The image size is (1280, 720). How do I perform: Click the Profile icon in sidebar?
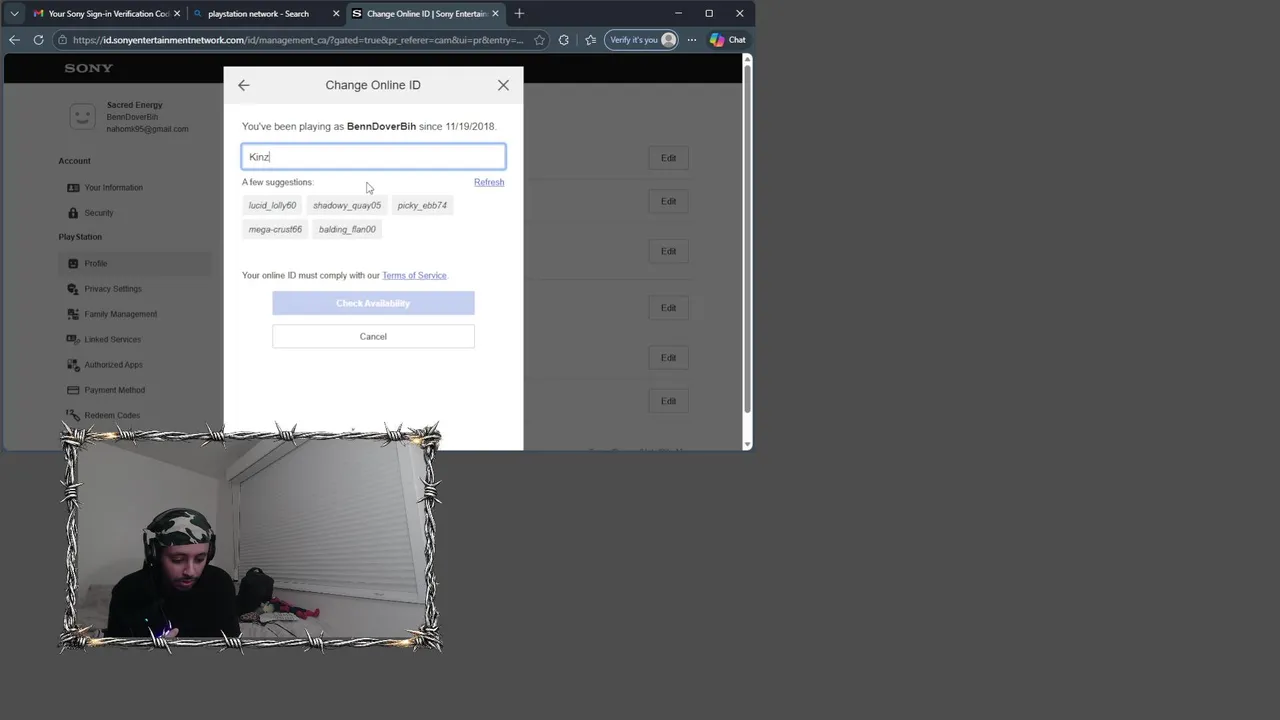click(73, 263)
